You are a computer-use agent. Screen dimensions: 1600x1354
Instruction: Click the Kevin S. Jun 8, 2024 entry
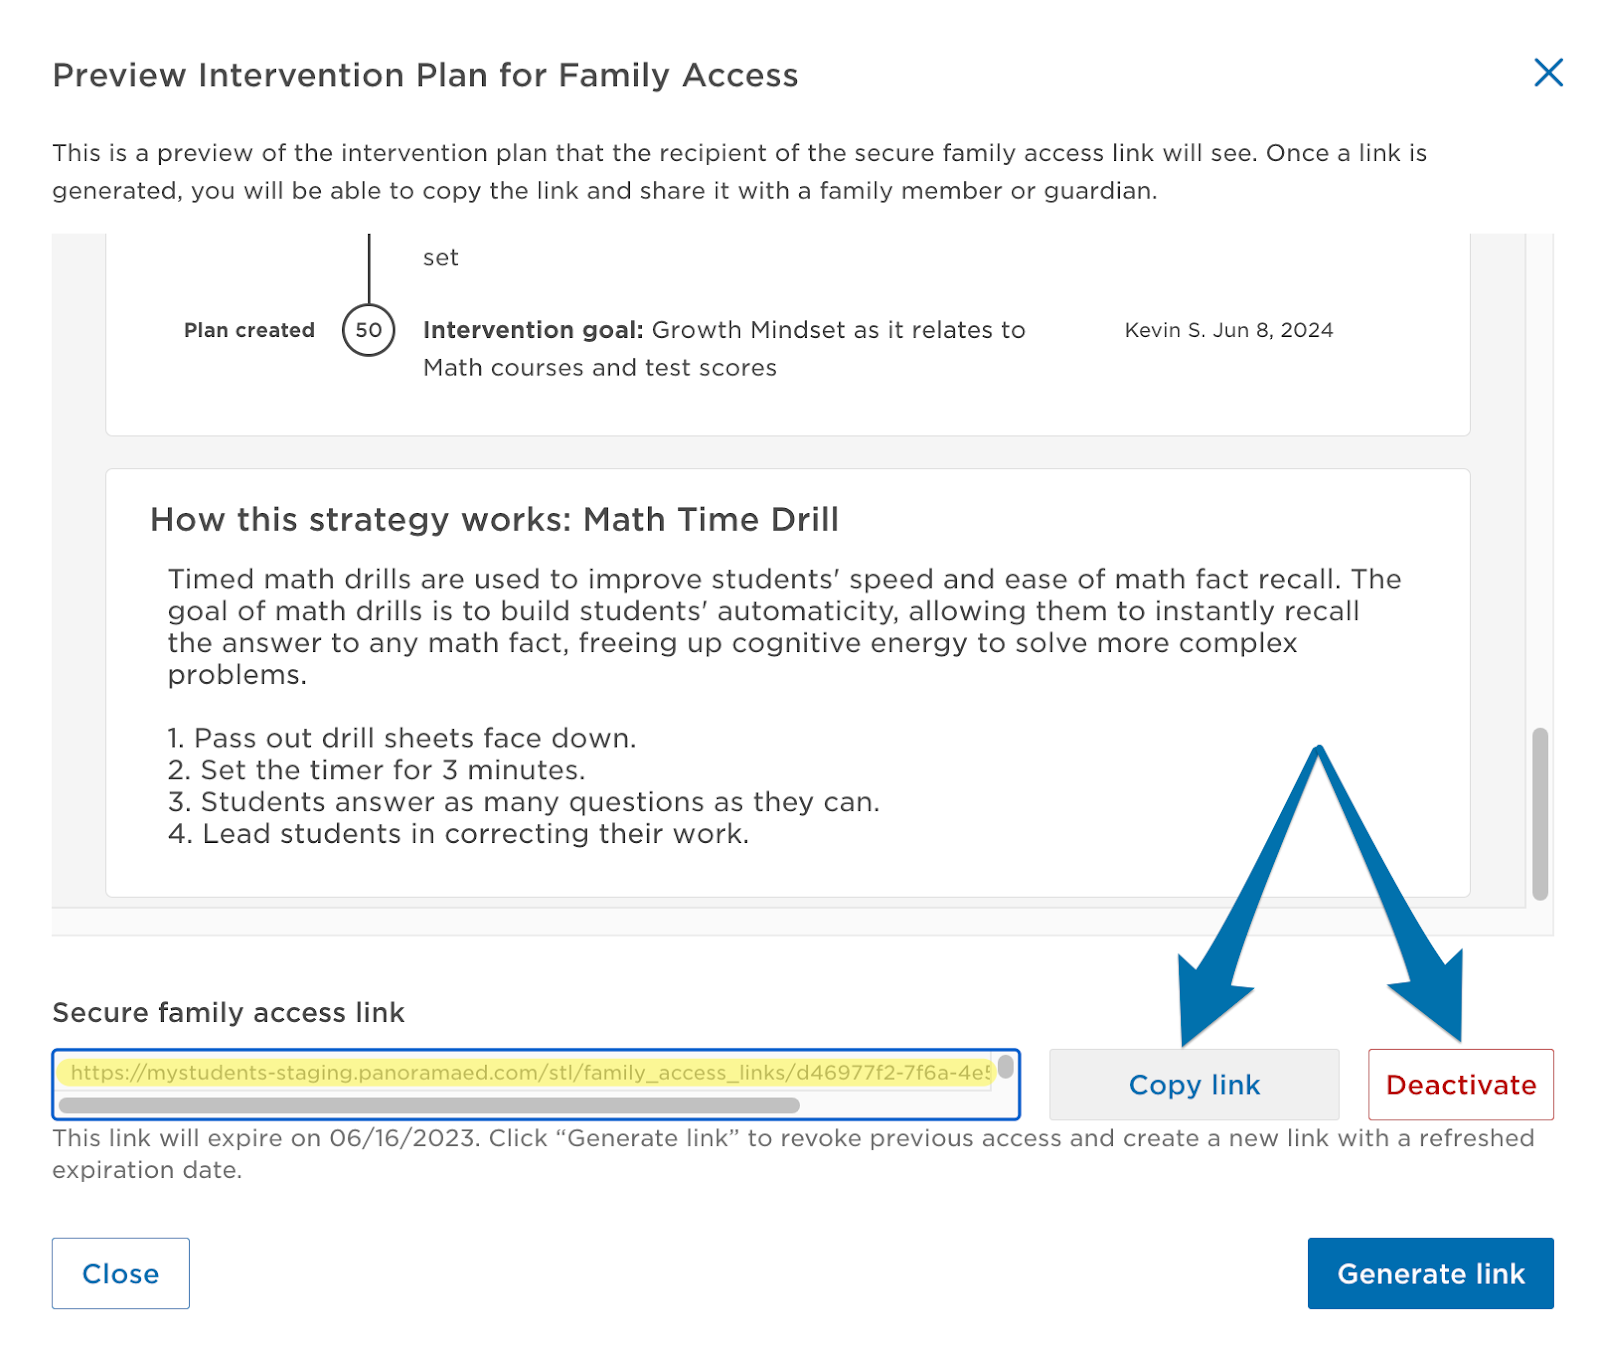click(x=1228, y=330)
